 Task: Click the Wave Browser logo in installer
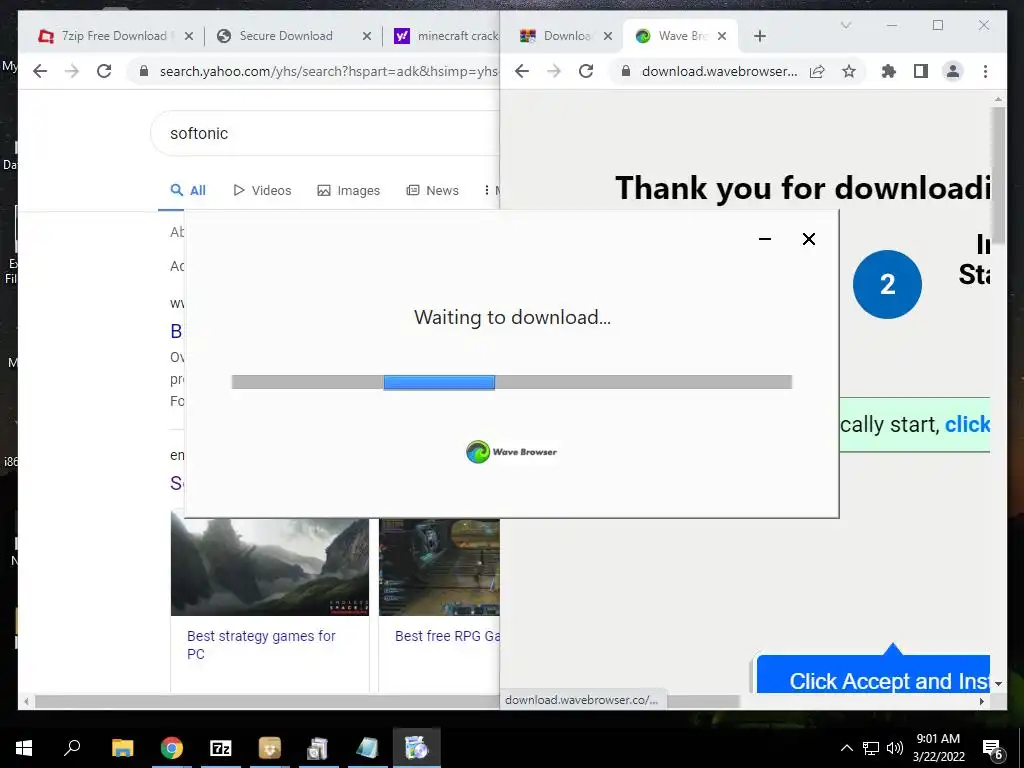point(511,452)
